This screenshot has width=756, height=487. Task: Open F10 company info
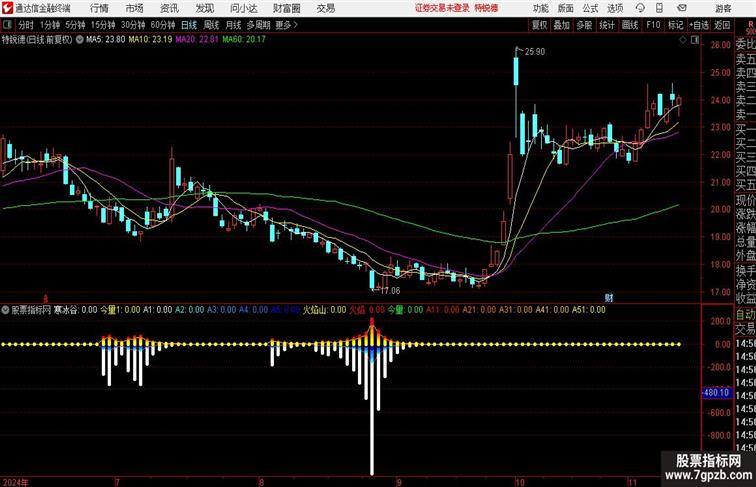pyautogui.click(x=653, y=25)
